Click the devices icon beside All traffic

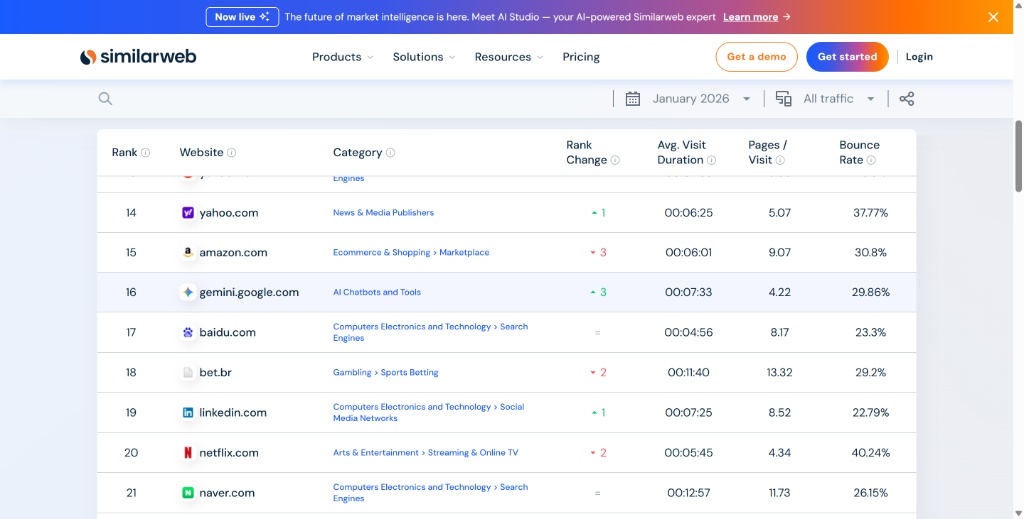pos(783,99)
